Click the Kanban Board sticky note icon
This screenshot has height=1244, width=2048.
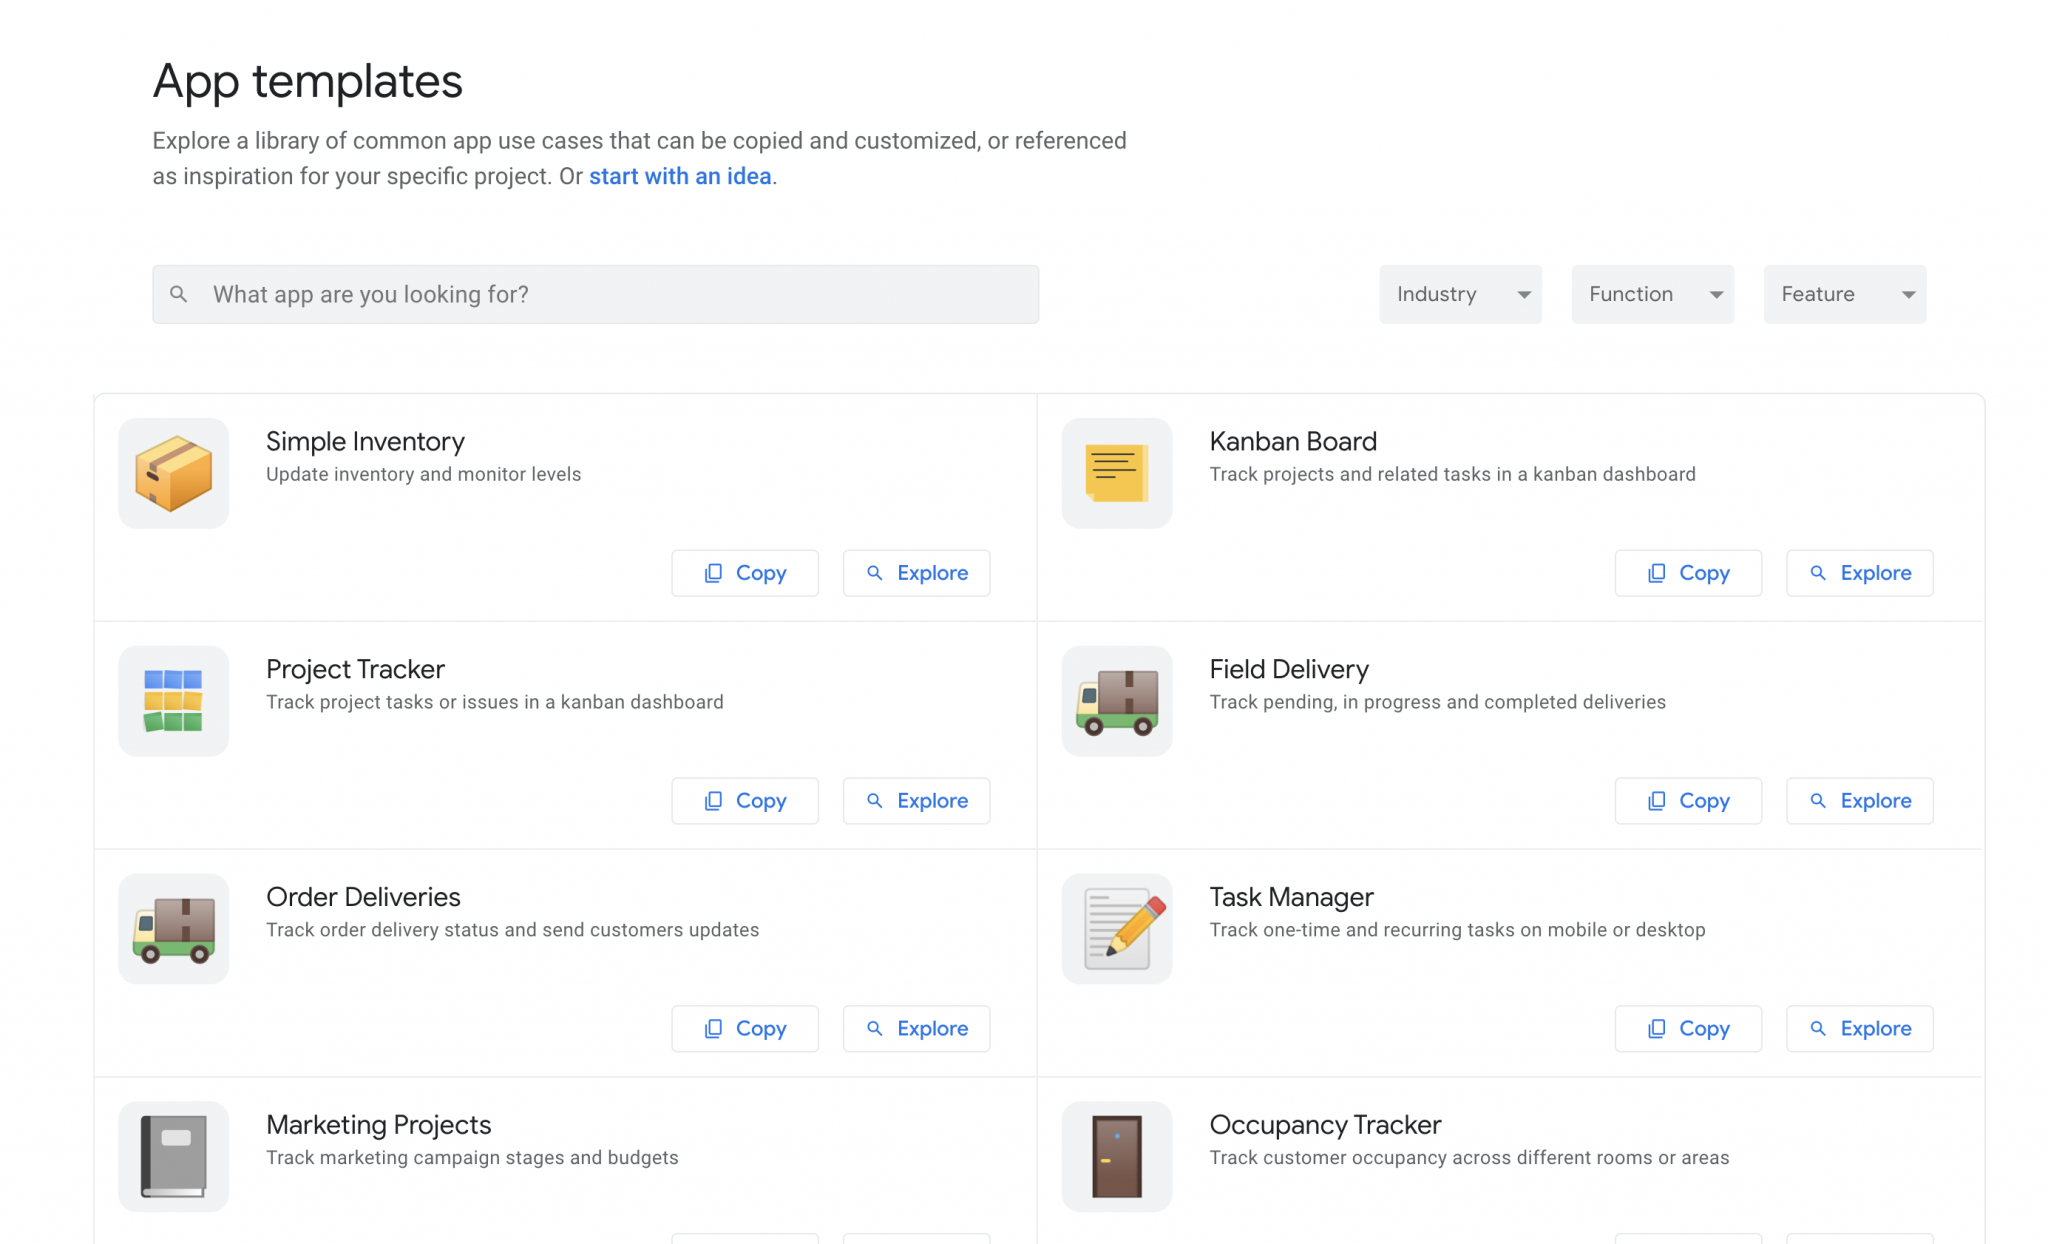pyautogui.click(x=1116, y=473)
